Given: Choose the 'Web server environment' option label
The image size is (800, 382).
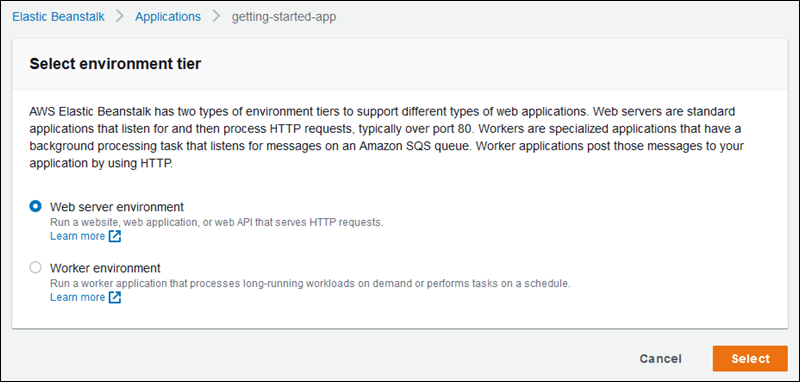Looking at the screenshot, I should tap(117, 207).
